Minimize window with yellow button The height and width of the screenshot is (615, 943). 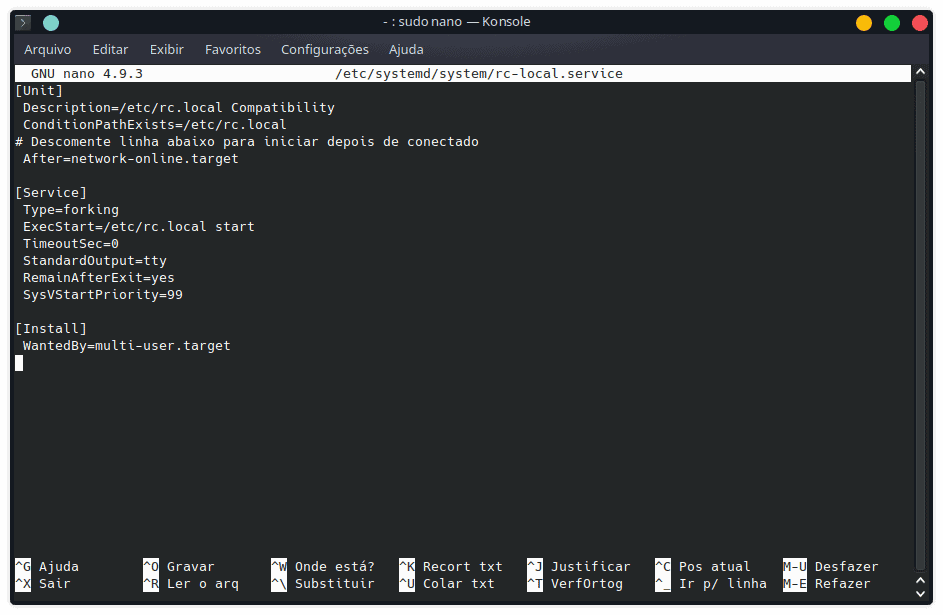click(x=864, y=23)
